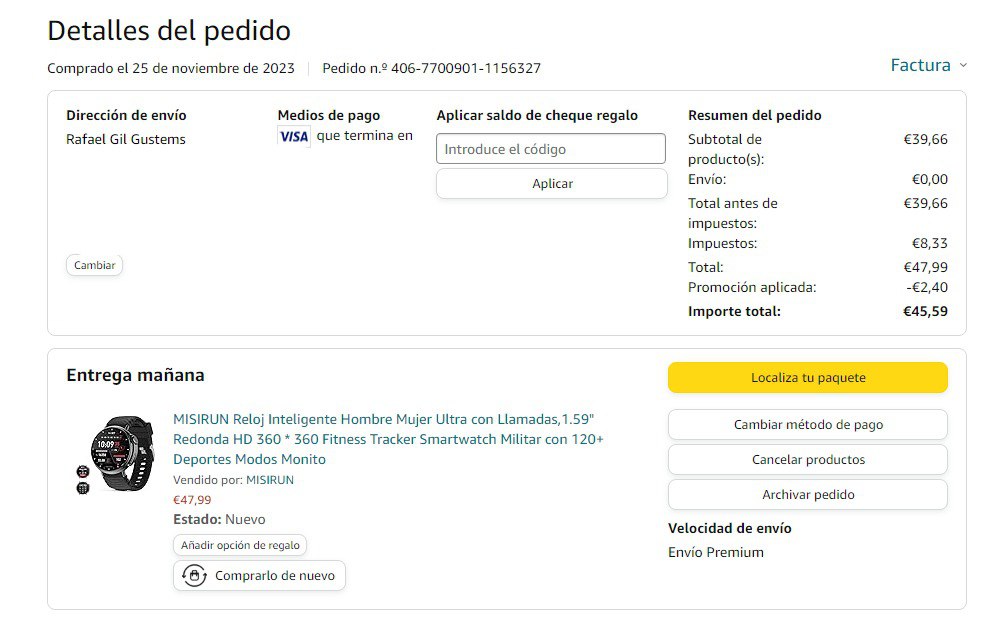Viewport: 991px width, 625px height.
Task: Click Comprarlo de nuevo button
Action: point(259,576)
